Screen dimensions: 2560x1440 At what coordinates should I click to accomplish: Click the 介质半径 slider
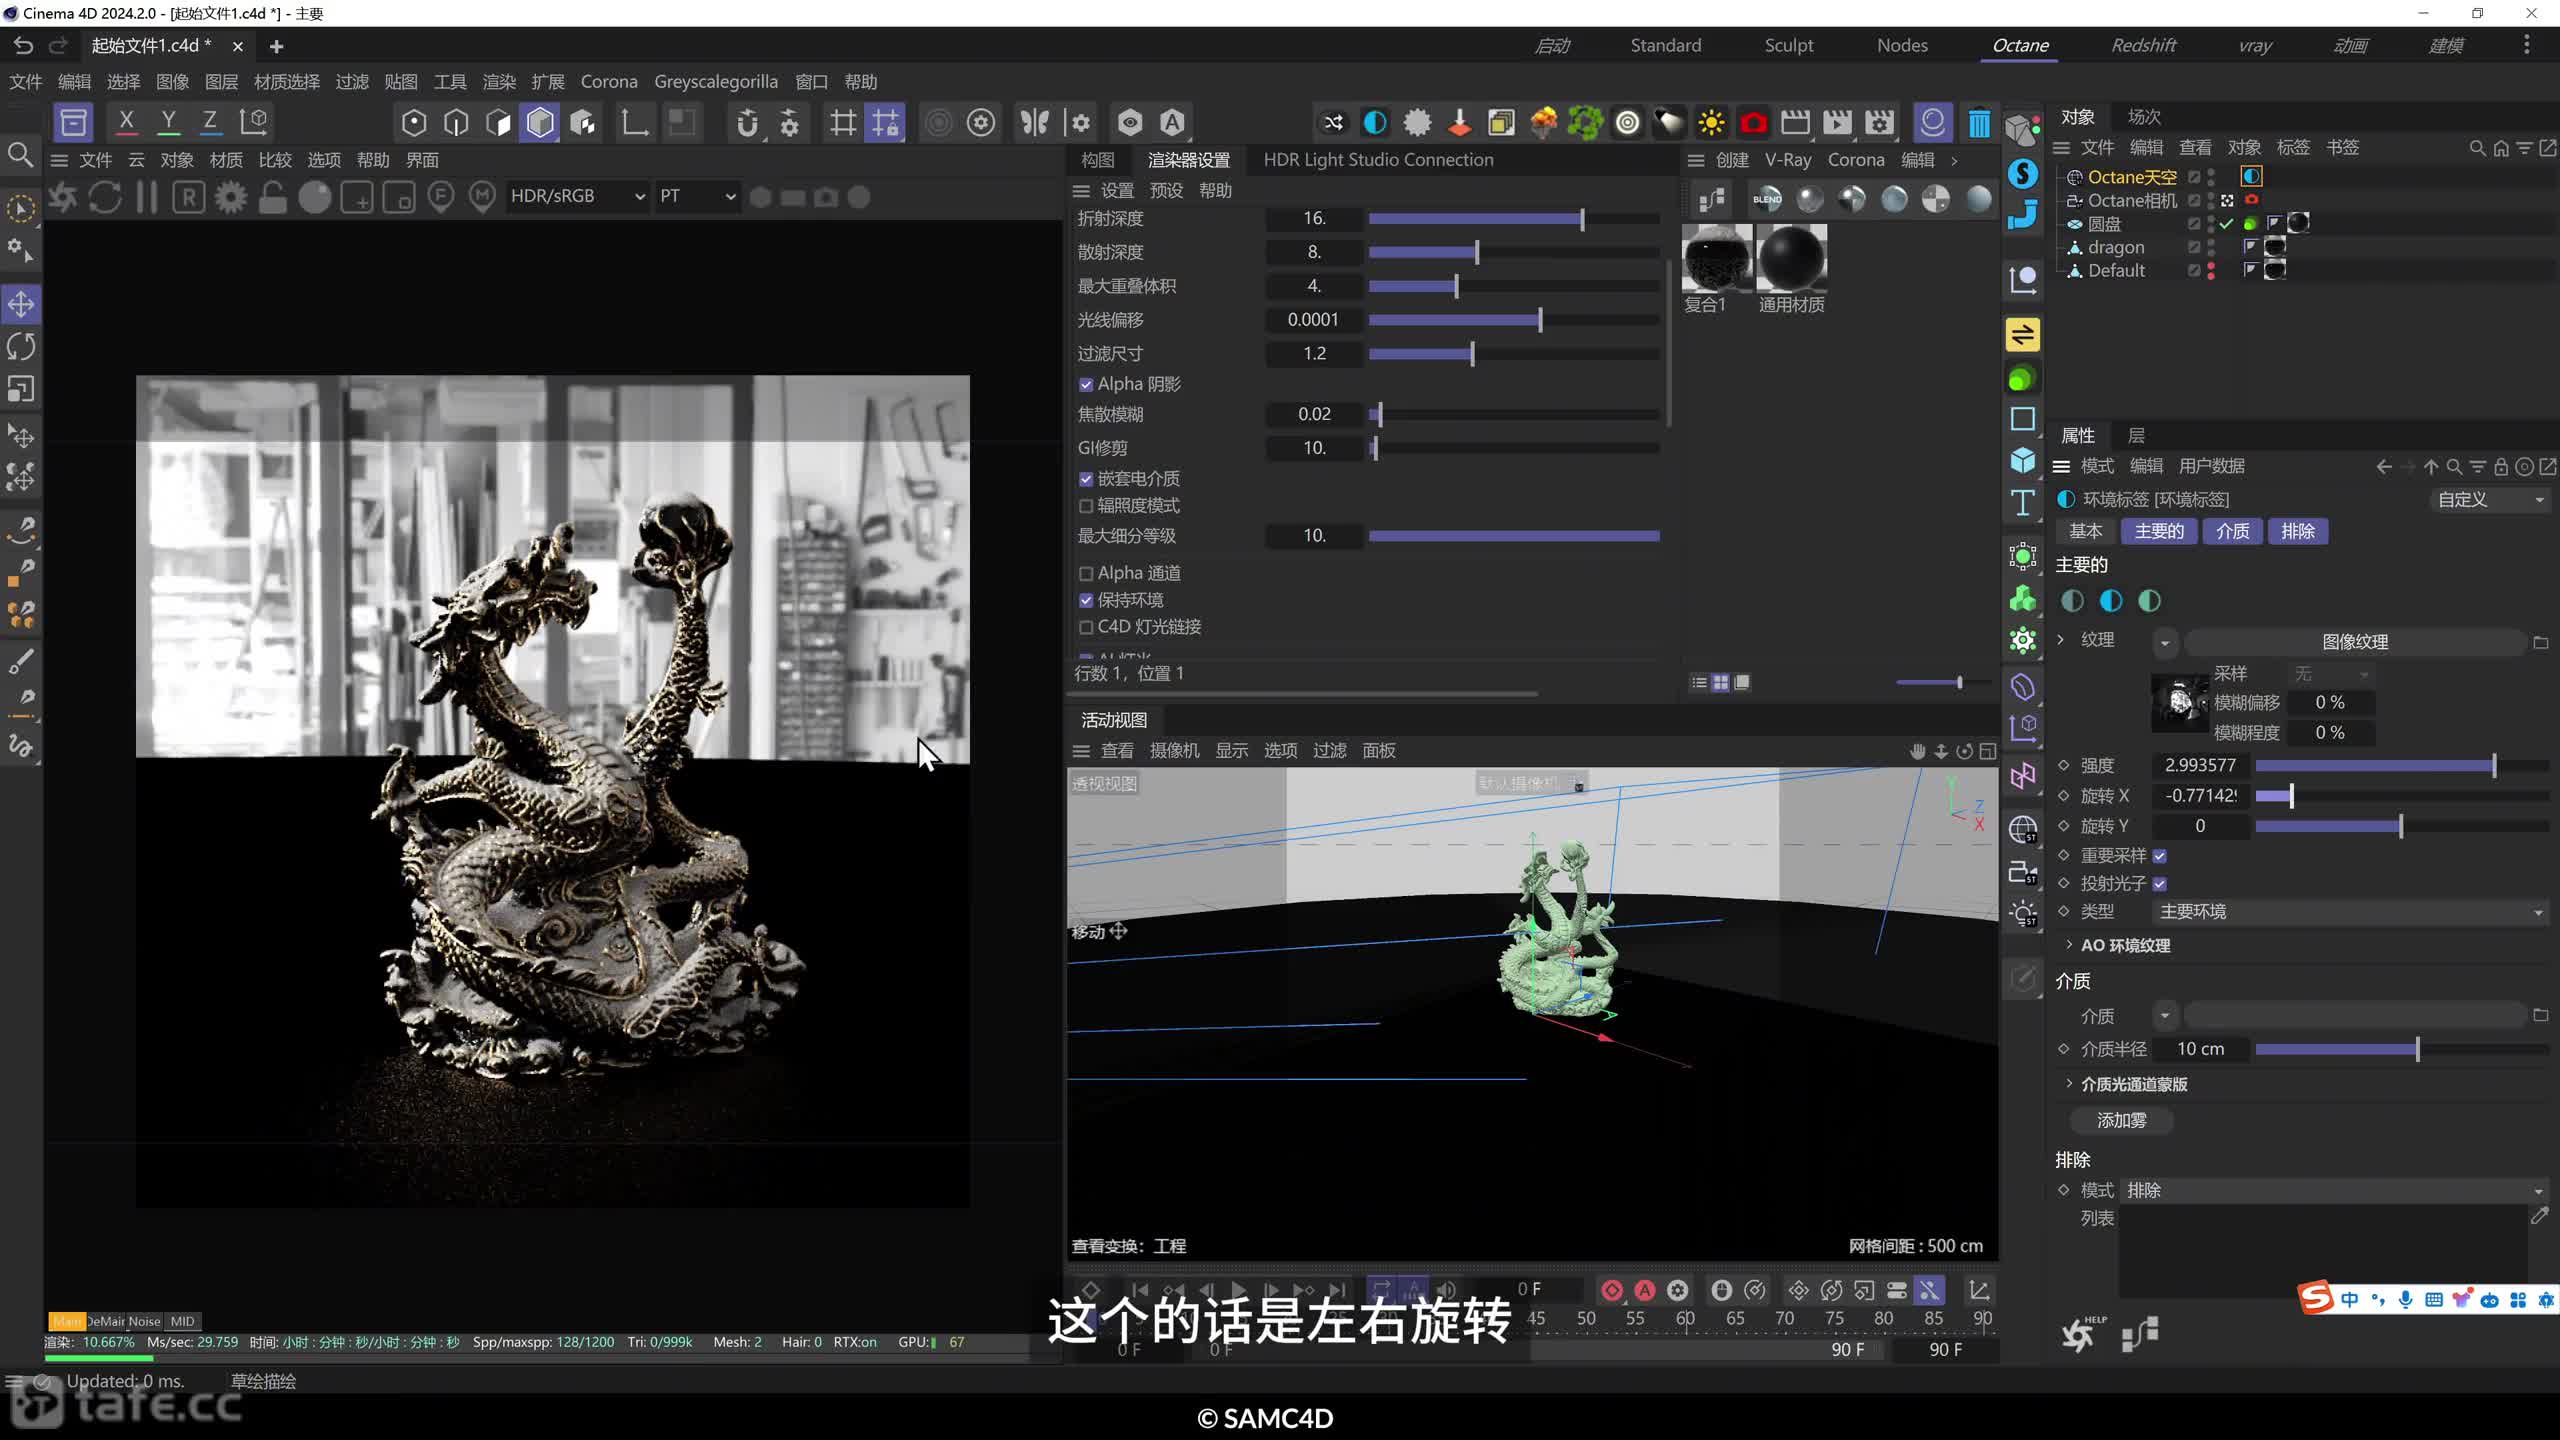(x=2402, y=1049)
